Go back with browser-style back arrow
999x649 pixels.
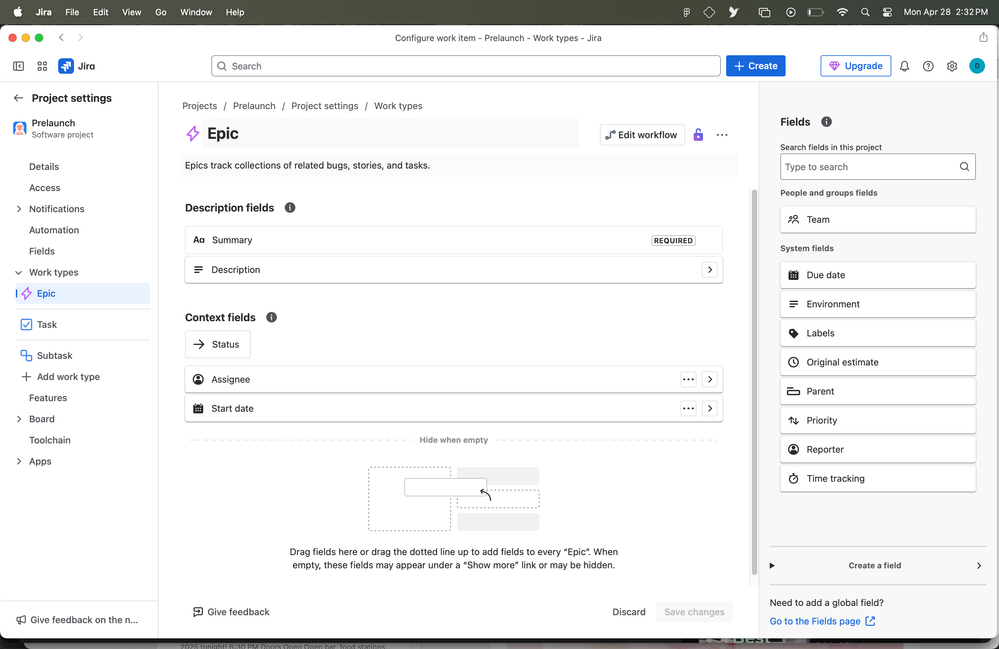(61, 38)
